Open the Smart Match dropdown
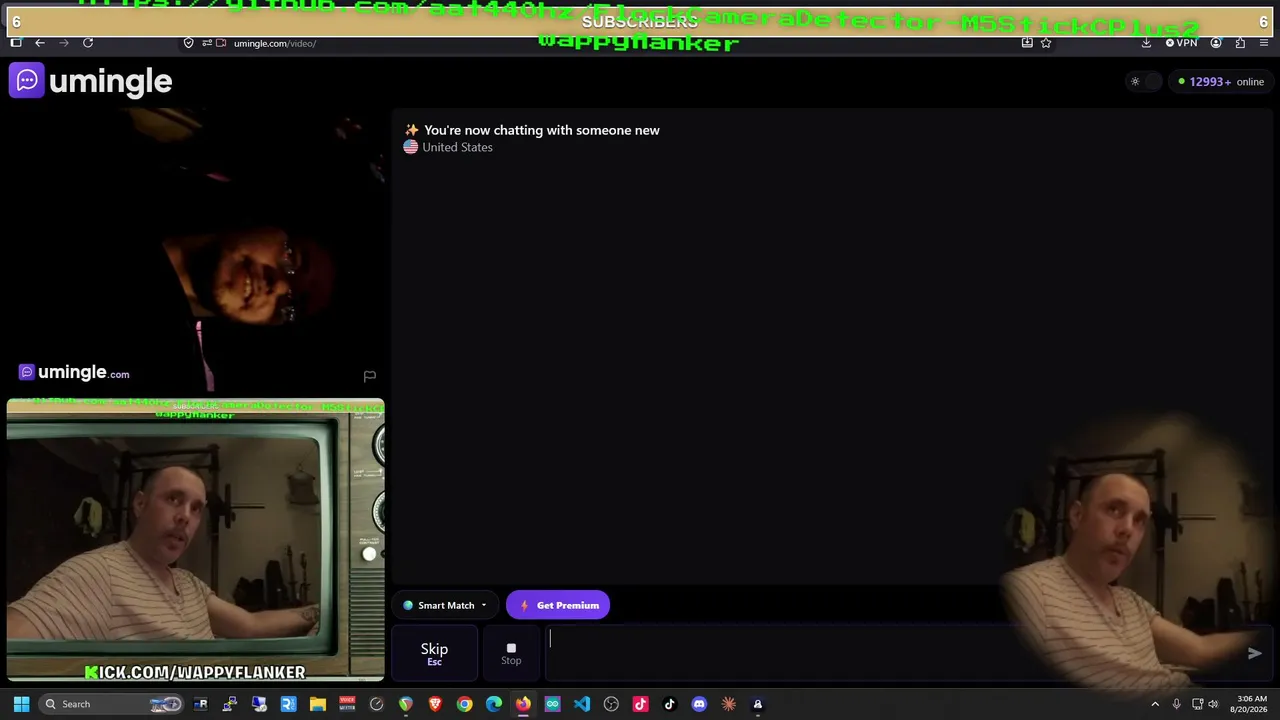1280x720 pixels. (445, 605)
